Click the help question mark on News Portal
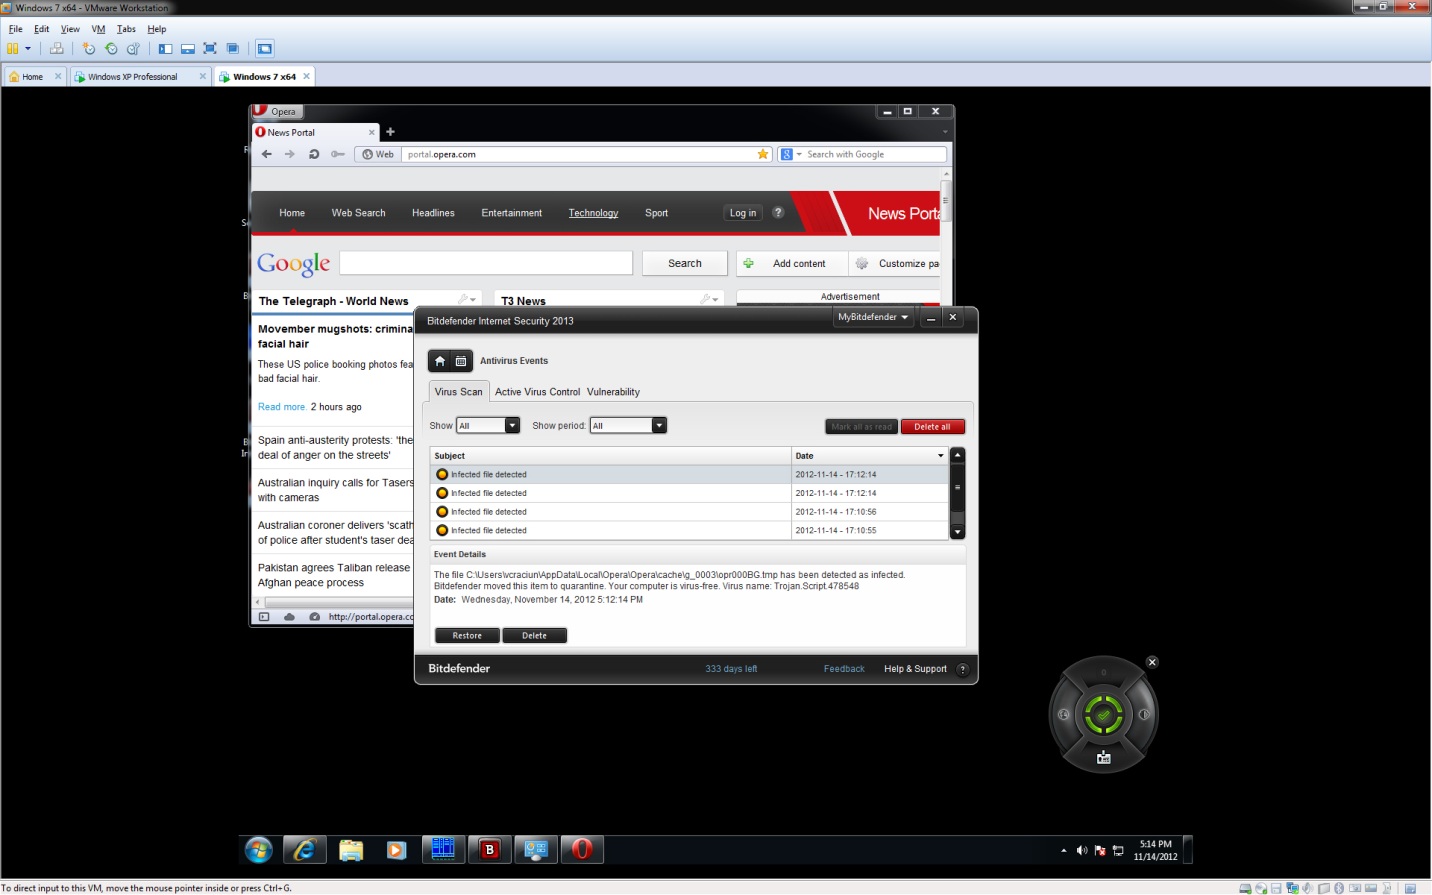The image size is (1432, 895). coord(778,212)
